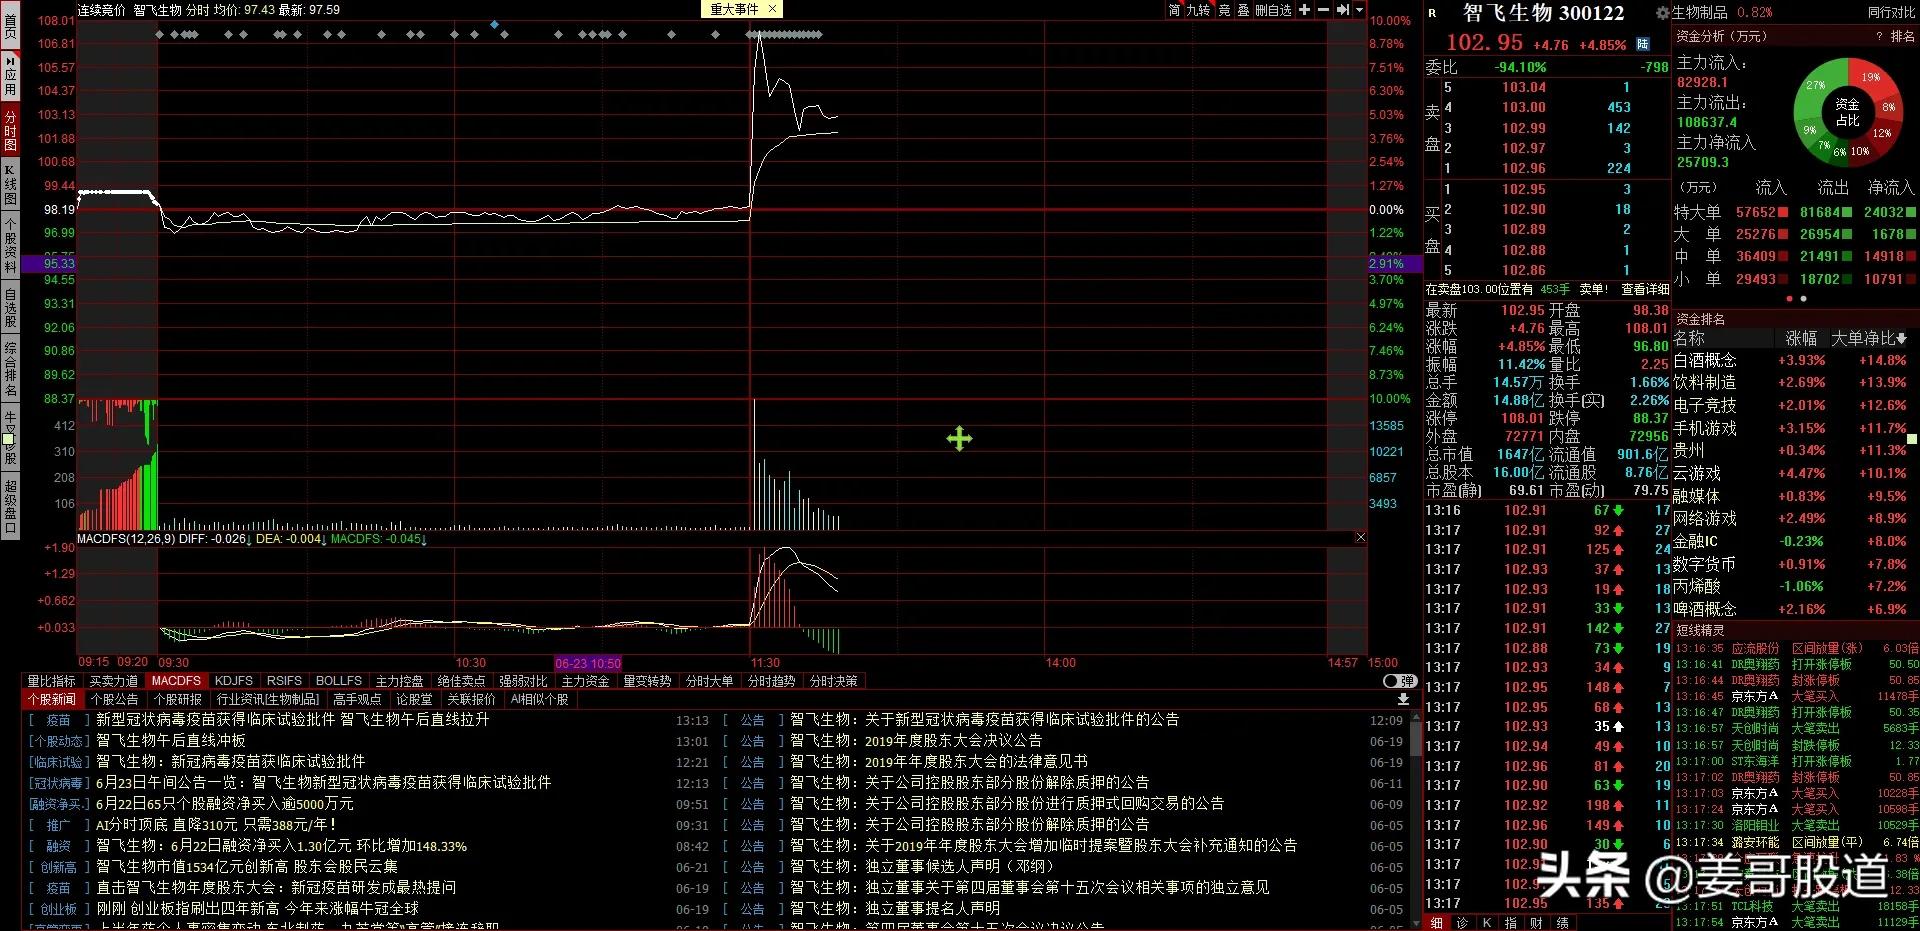The height and width of the screenshot is (931, 1920).
Task: Click the 资金占比 pie chart
Action: pos(1846,111)
